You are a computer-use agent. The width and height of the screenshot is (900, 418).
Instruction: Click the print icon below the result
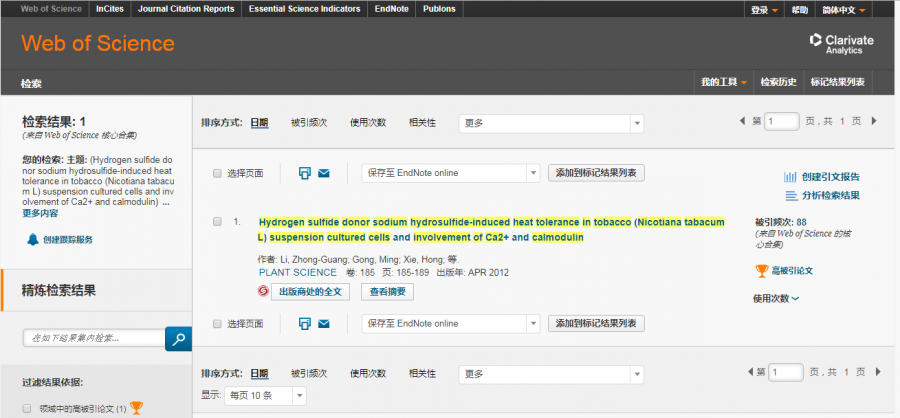pyautogui.click(x=305, y=323)
